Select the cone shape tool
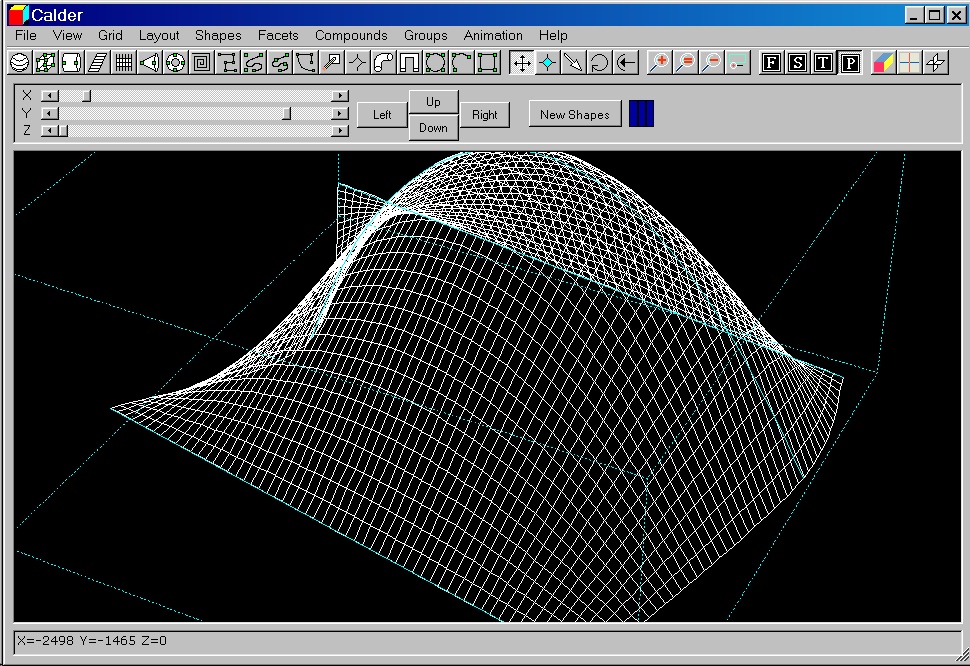 pos(149,63)
